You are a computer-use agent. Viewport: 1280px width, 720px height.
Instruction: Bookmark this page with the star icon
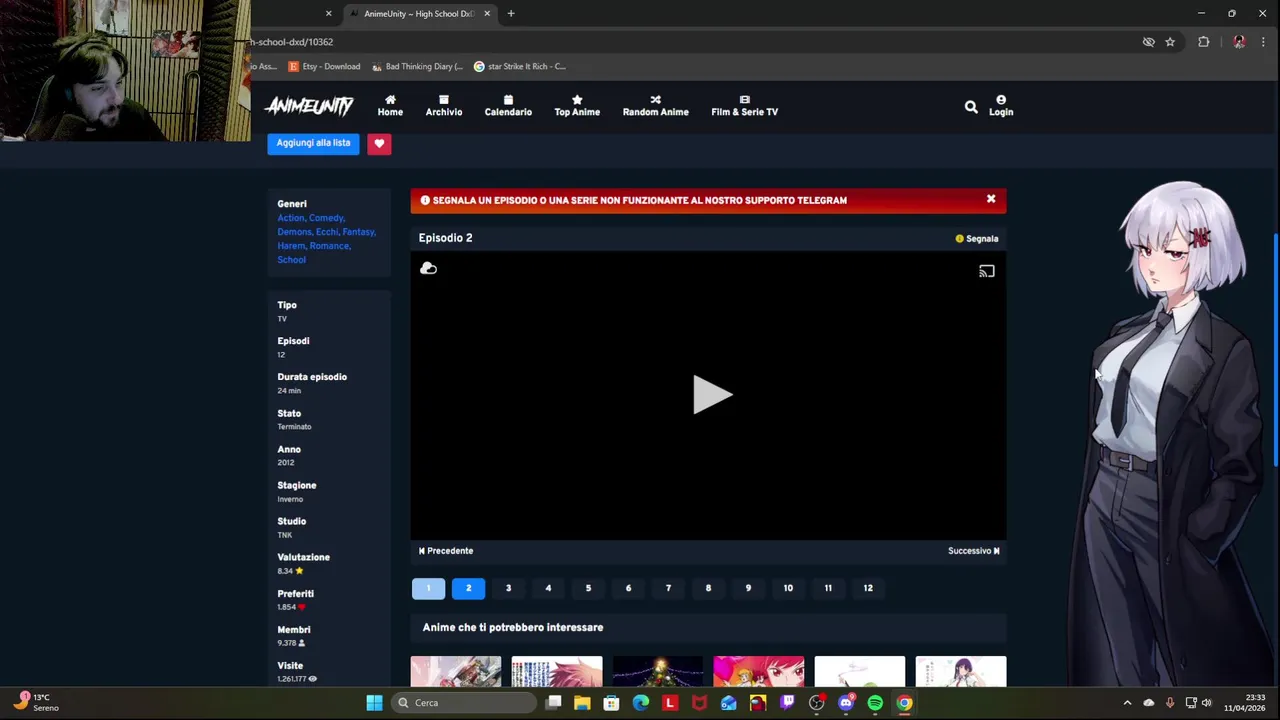point(1170,42)
